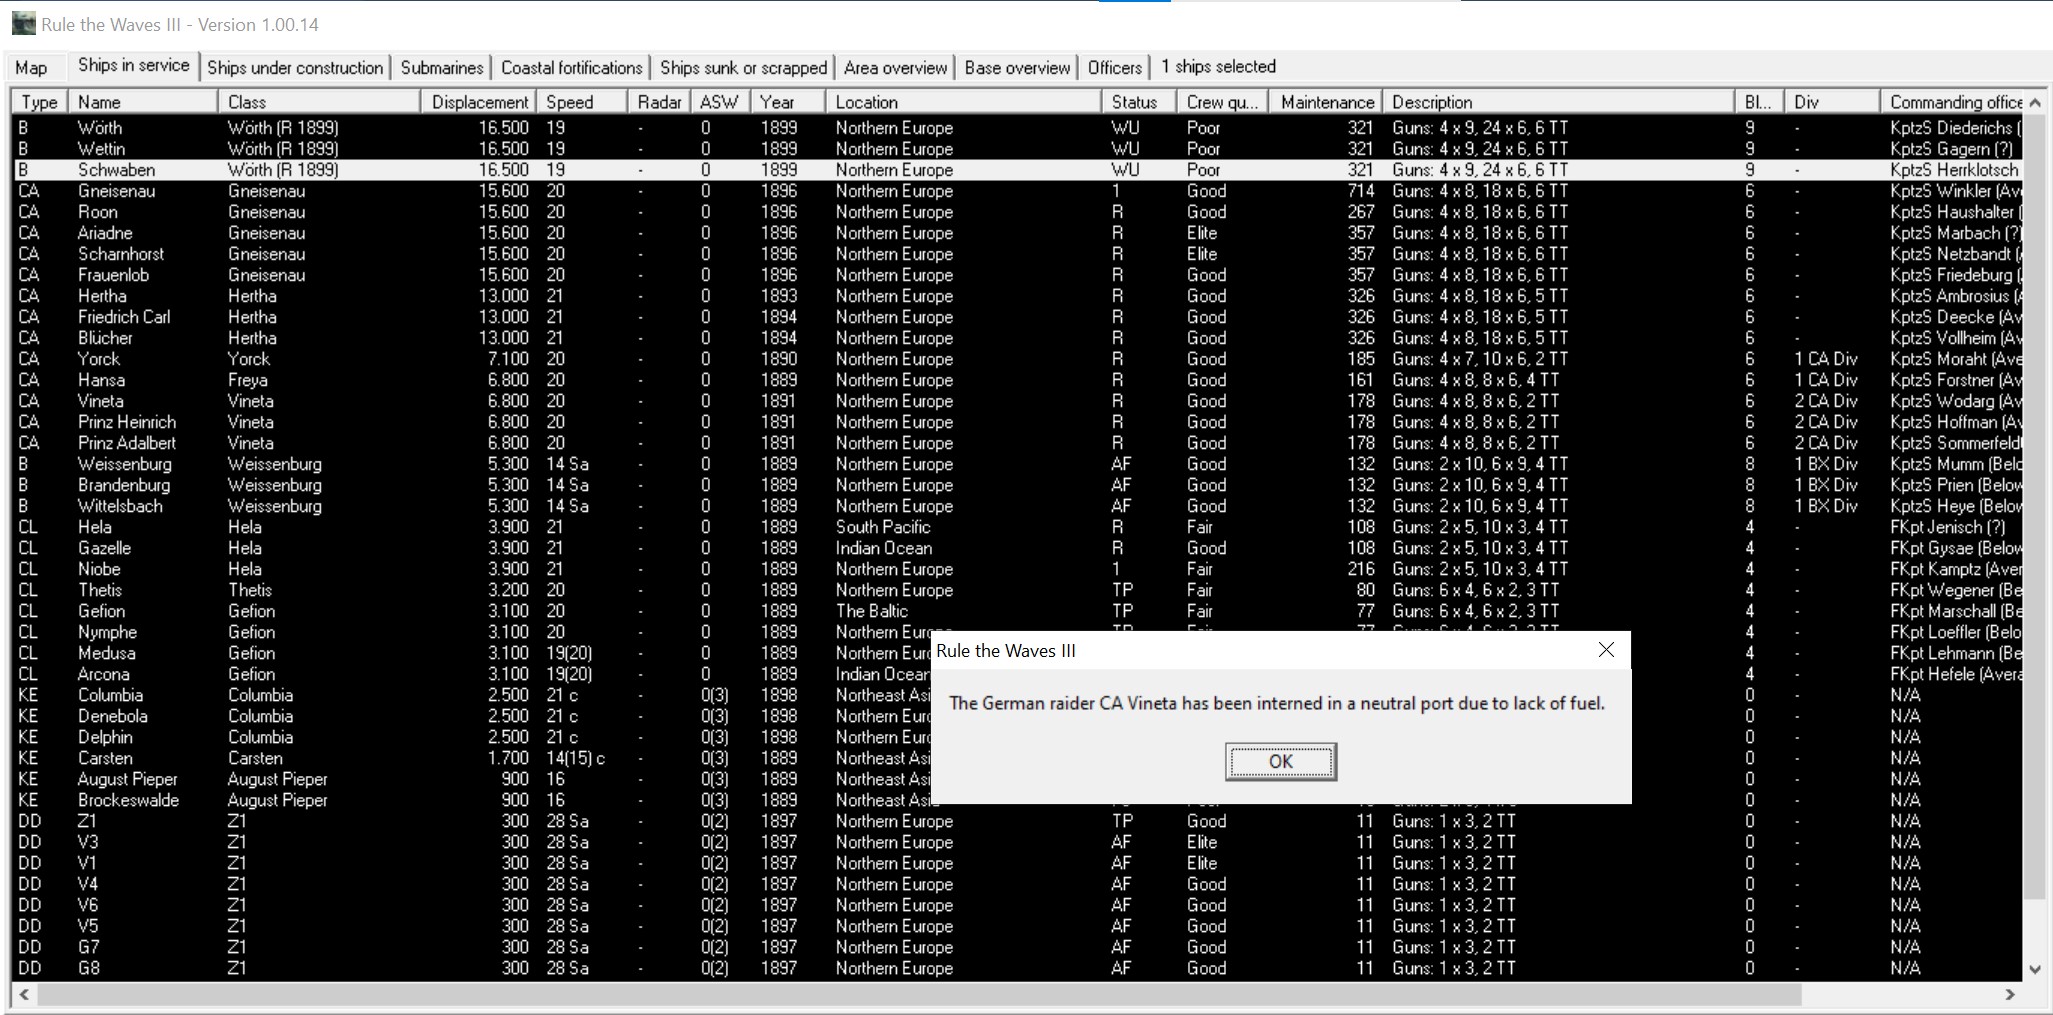Sort by the Maintenance column header
Image resolution: width=2053 pixels, height=1015 pixels.
coord(1326,102)
